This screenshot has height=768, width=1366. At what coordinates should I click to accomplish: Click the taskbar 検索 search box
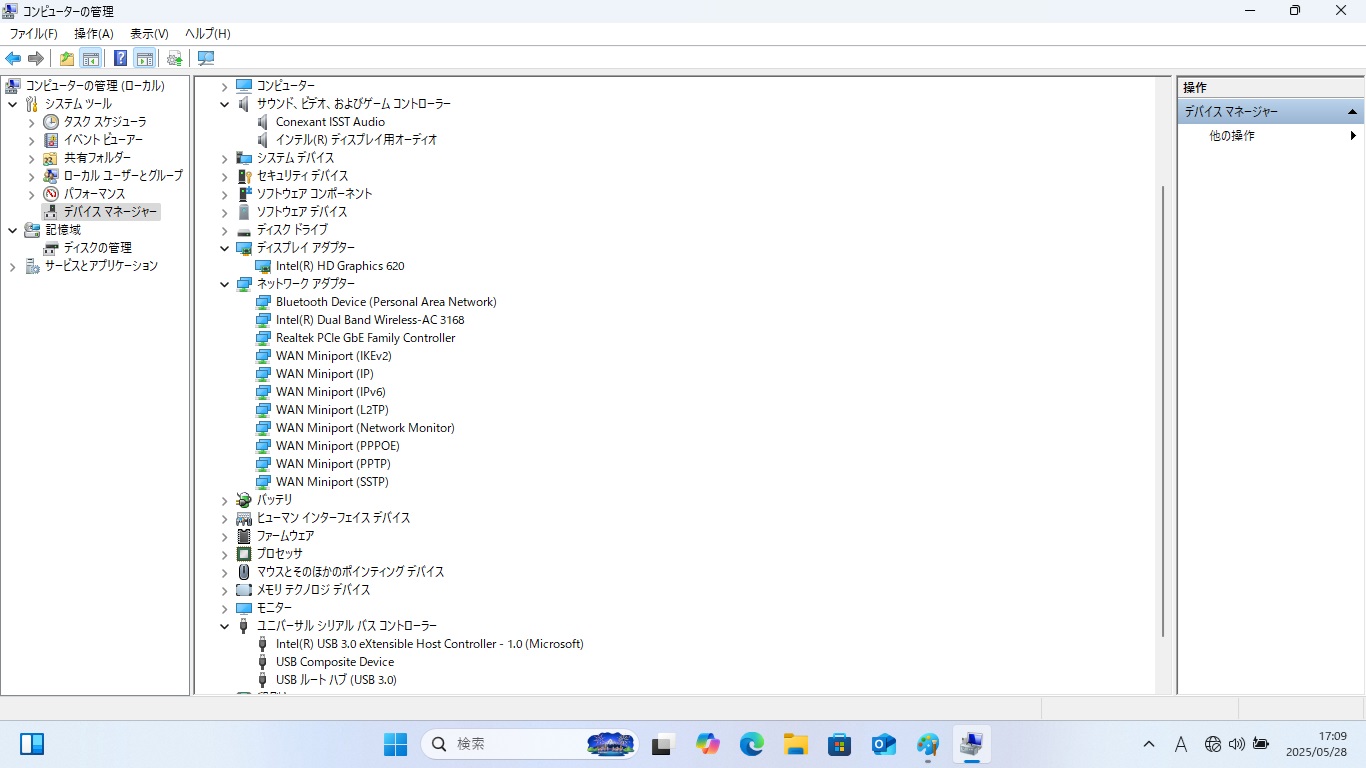(530, 744)
